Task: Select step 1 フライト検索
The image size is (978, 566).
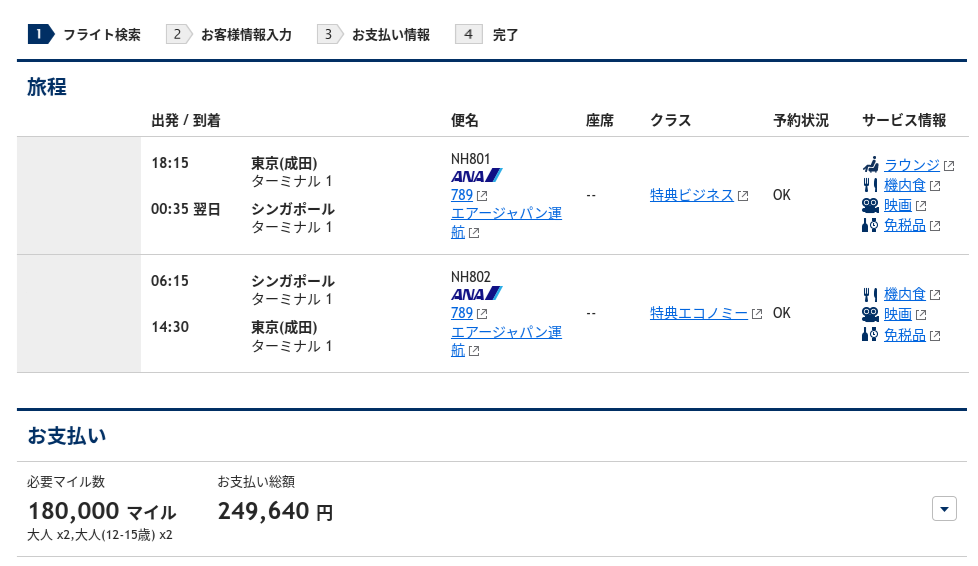Action: pos(84,34)
